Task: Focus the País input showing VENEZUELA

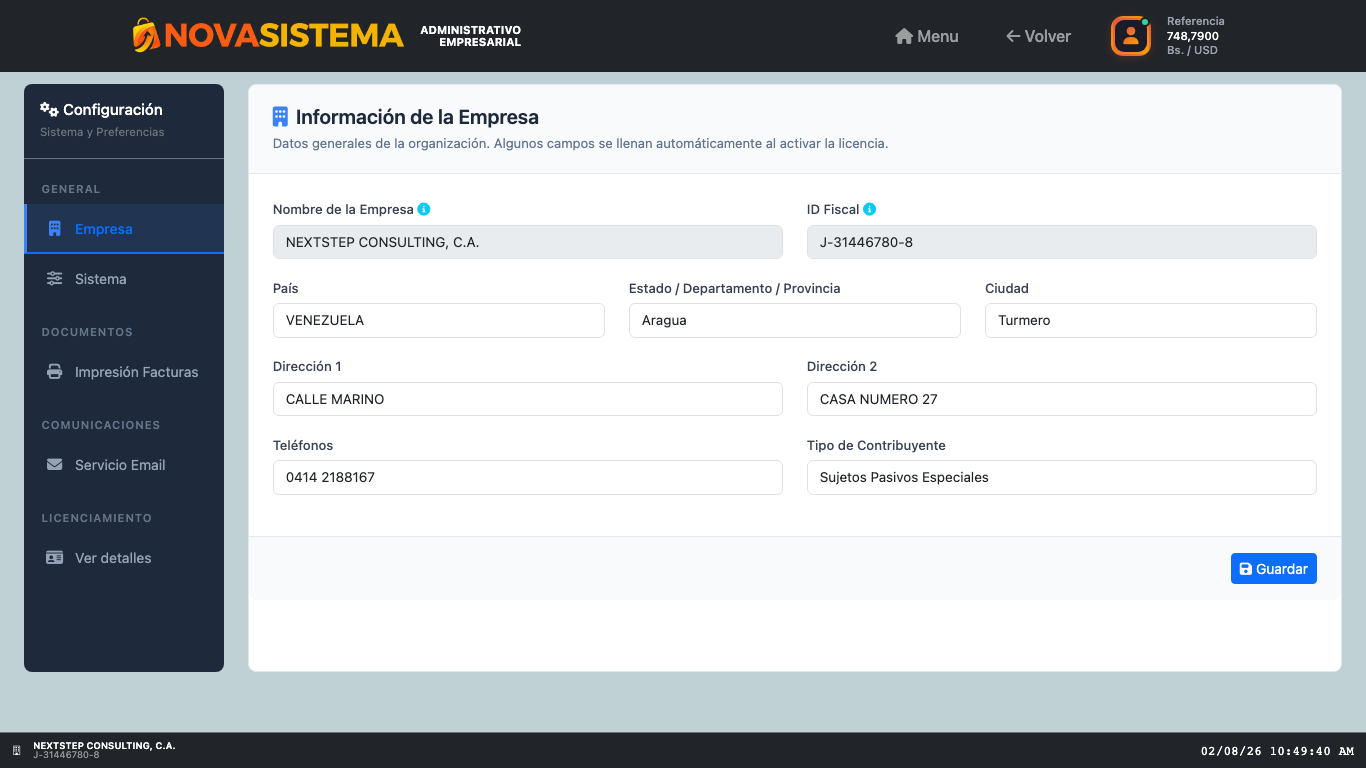Action: pos(439,321)
